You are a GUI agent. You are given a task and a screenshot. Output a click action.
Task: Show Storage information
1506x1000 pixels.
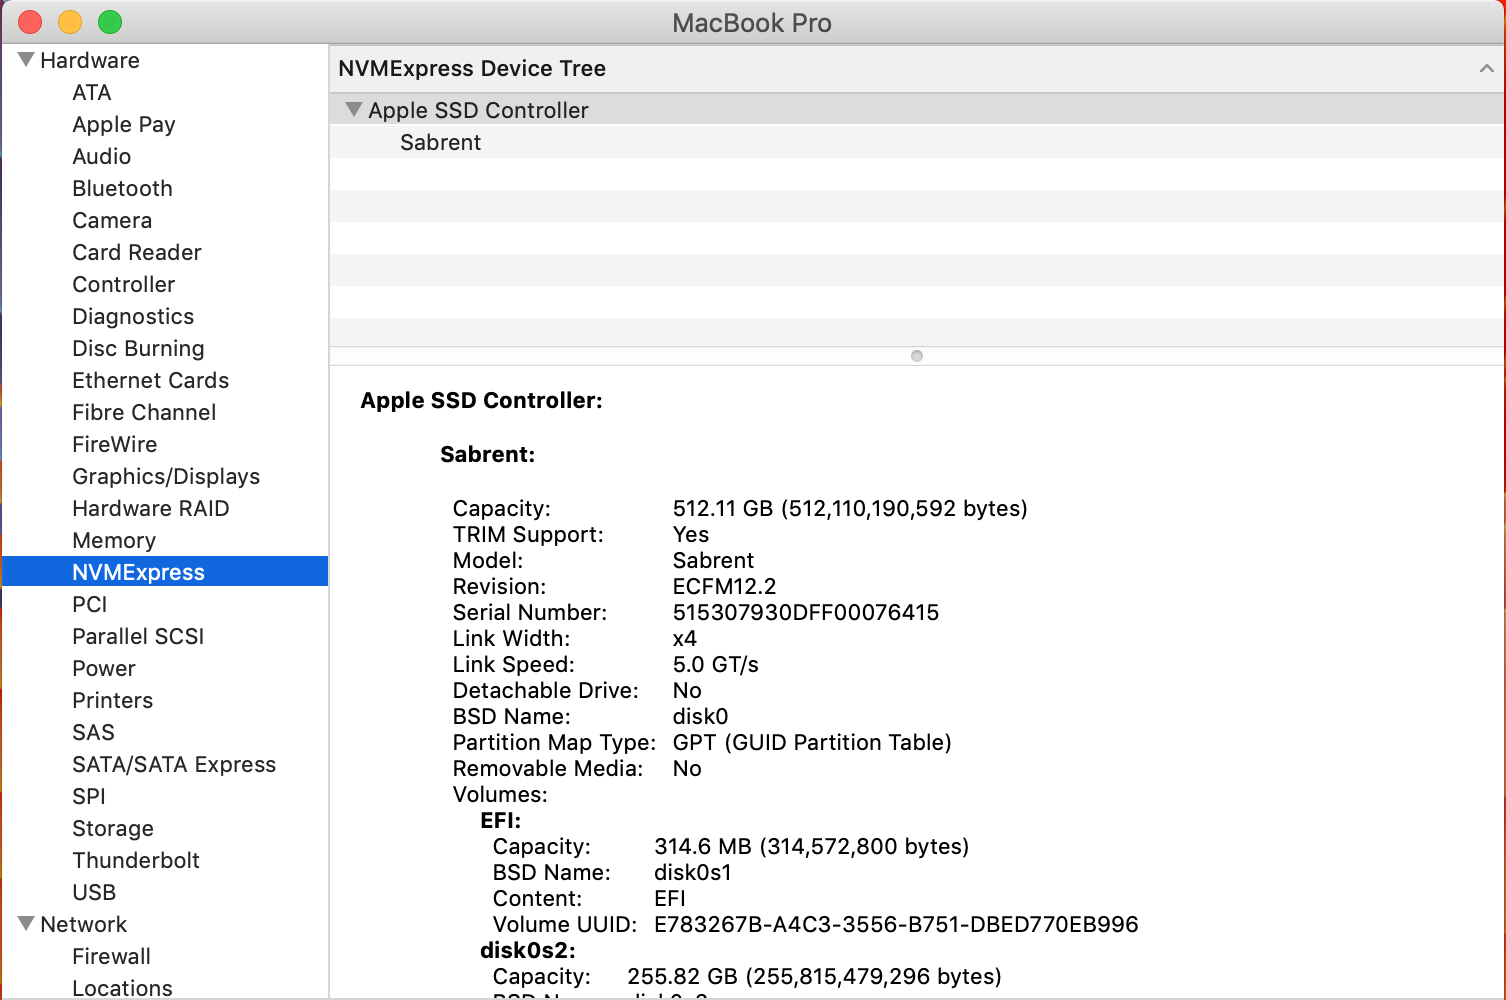point(113,828)
